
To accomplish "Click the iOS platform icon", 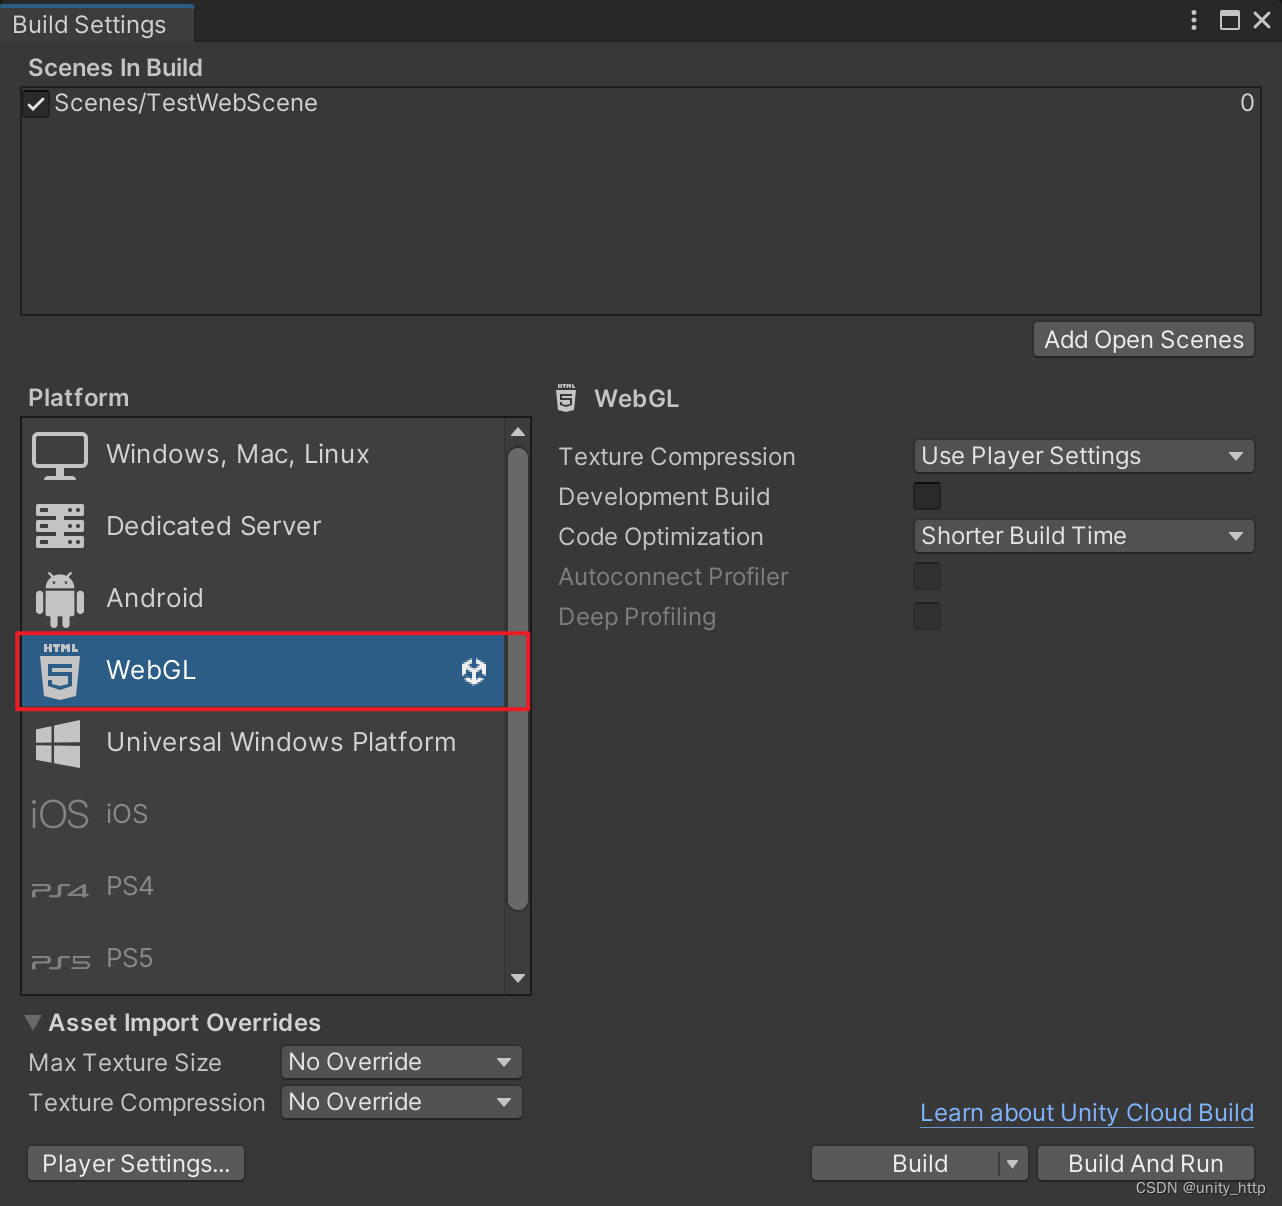I will (60, 814).
